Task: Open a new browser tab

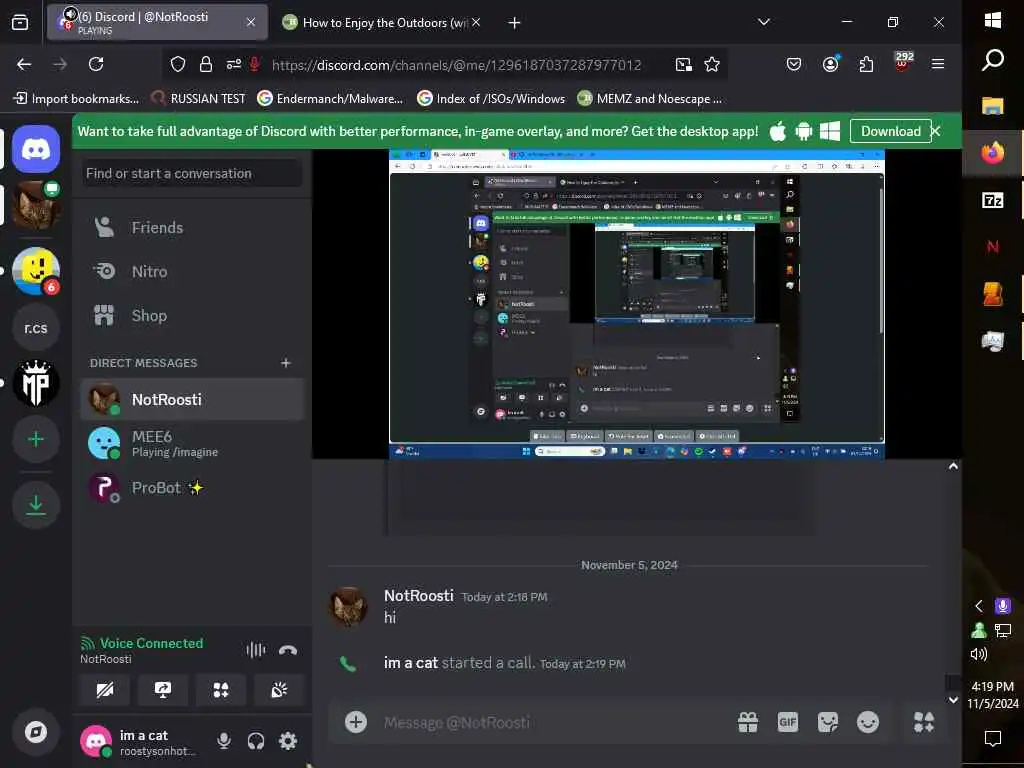Action: coord(515,23)
